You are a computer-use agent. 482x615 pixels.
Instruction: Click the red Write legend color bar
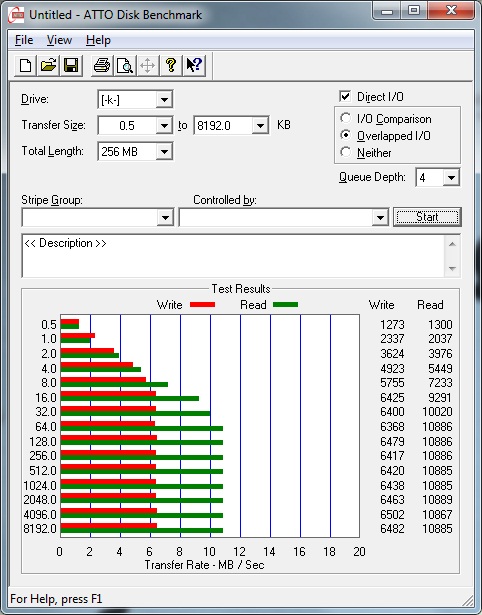coord(202,304)
